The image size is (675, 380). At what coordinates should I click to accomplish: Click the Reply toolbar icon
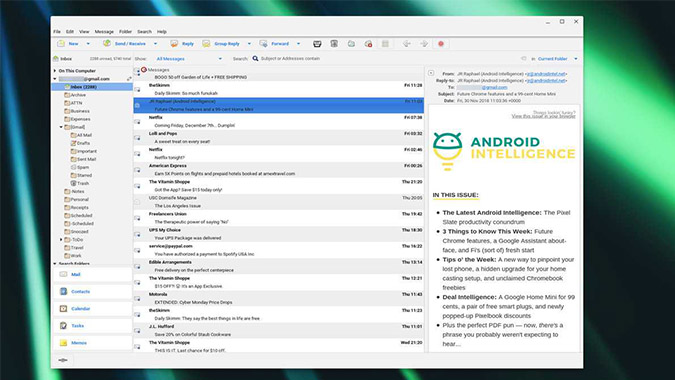tap(174, 43)
